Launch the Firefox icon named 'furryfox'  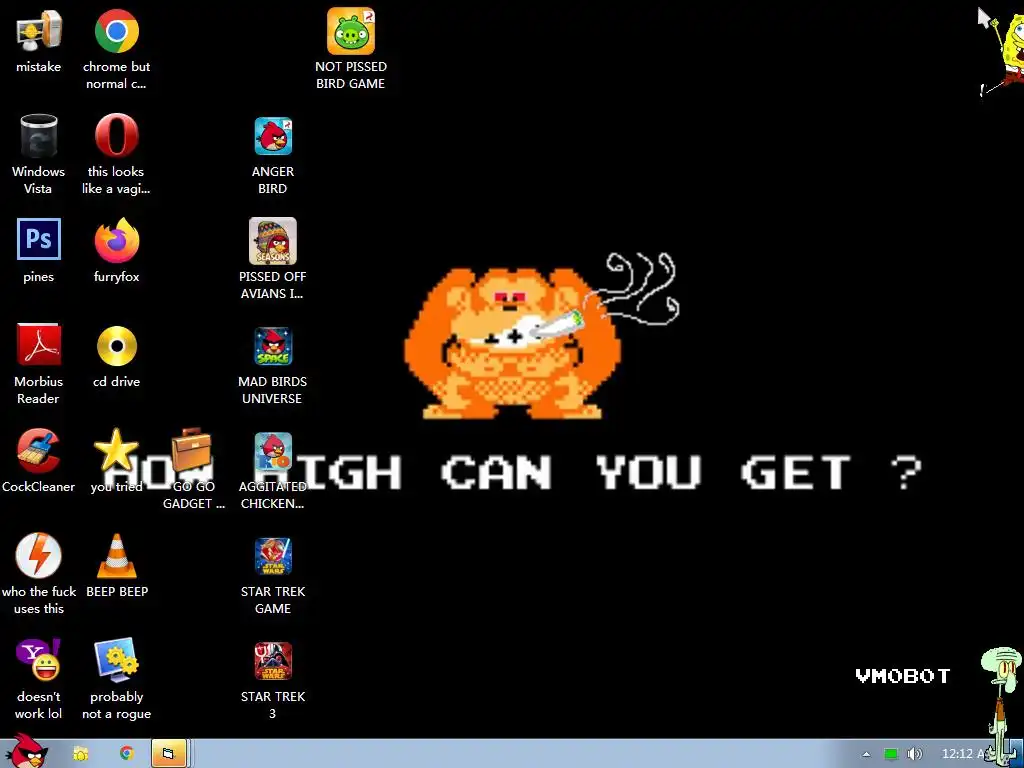(x=116, y=240)
